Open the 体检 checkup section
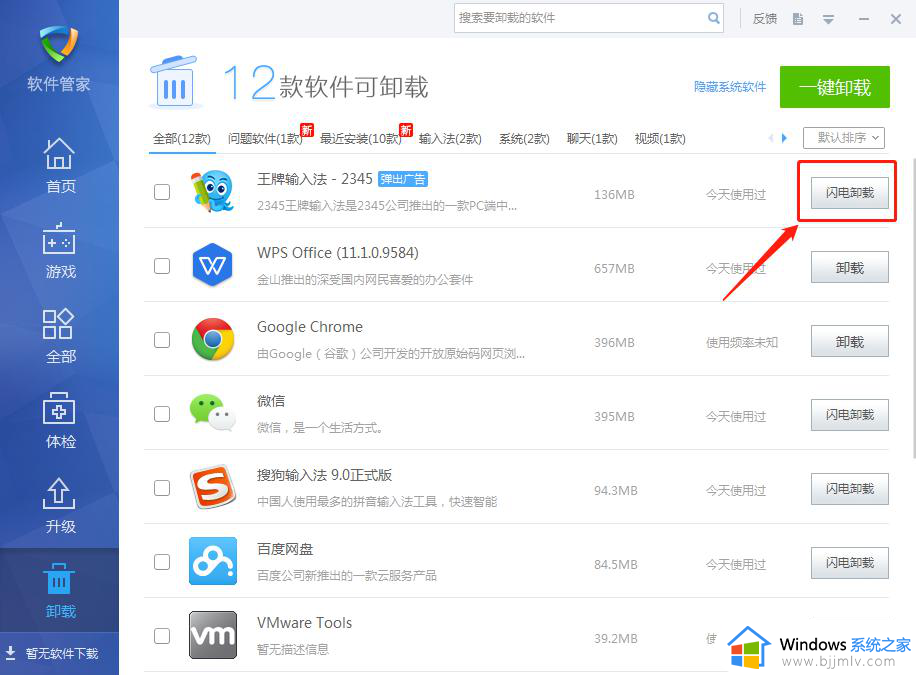The height and width of the screenshot is (675, 916). click(x=59, y=421)
